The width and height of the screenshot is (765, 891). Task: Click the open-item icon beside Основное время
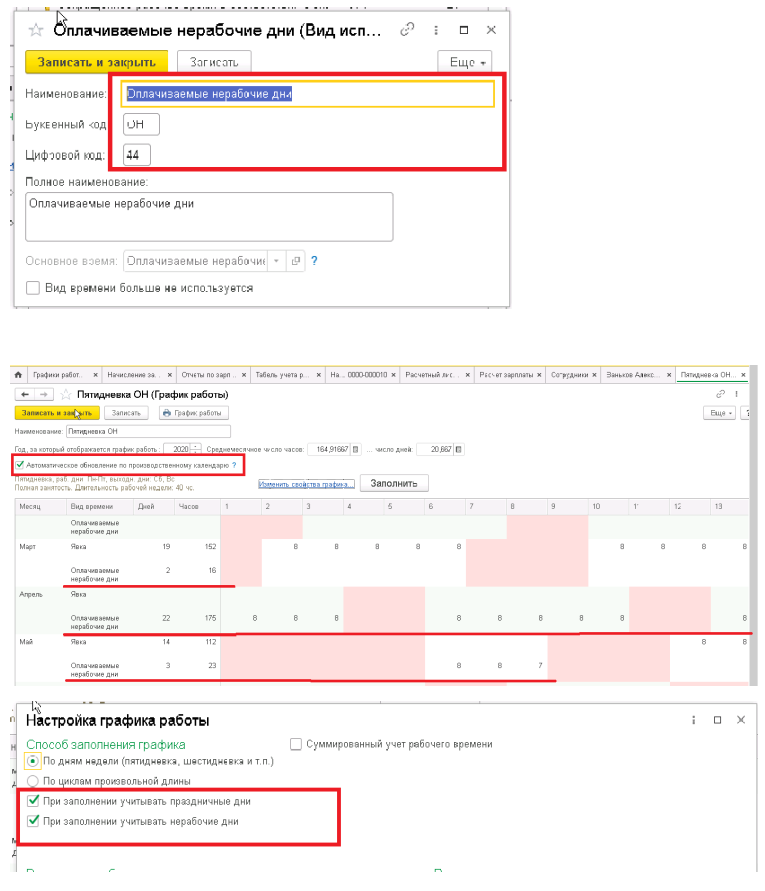pos(295,261)
